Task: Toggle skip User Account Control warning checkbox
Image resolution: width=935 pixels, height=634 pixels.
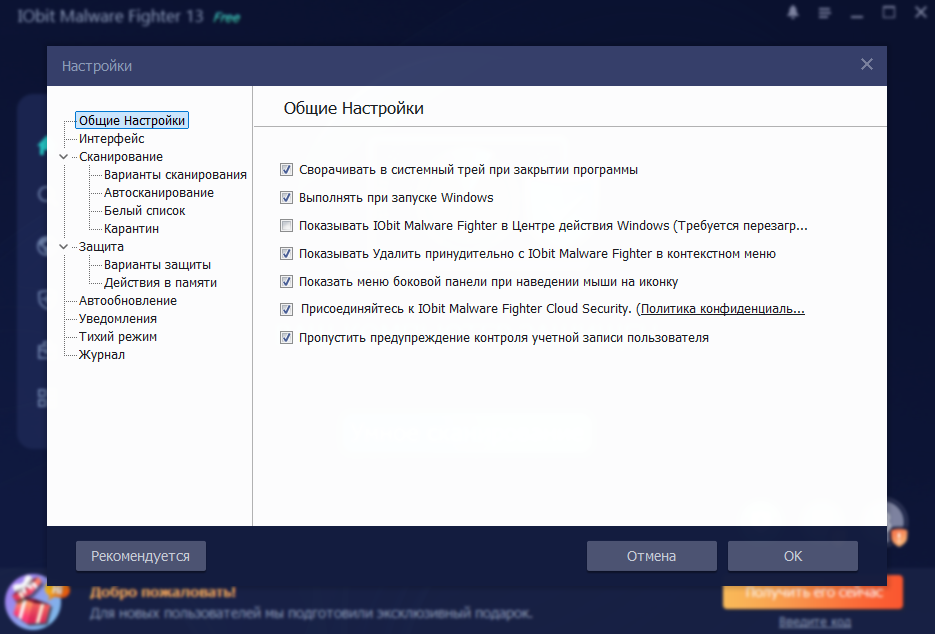Action: (x=286, y=338)
